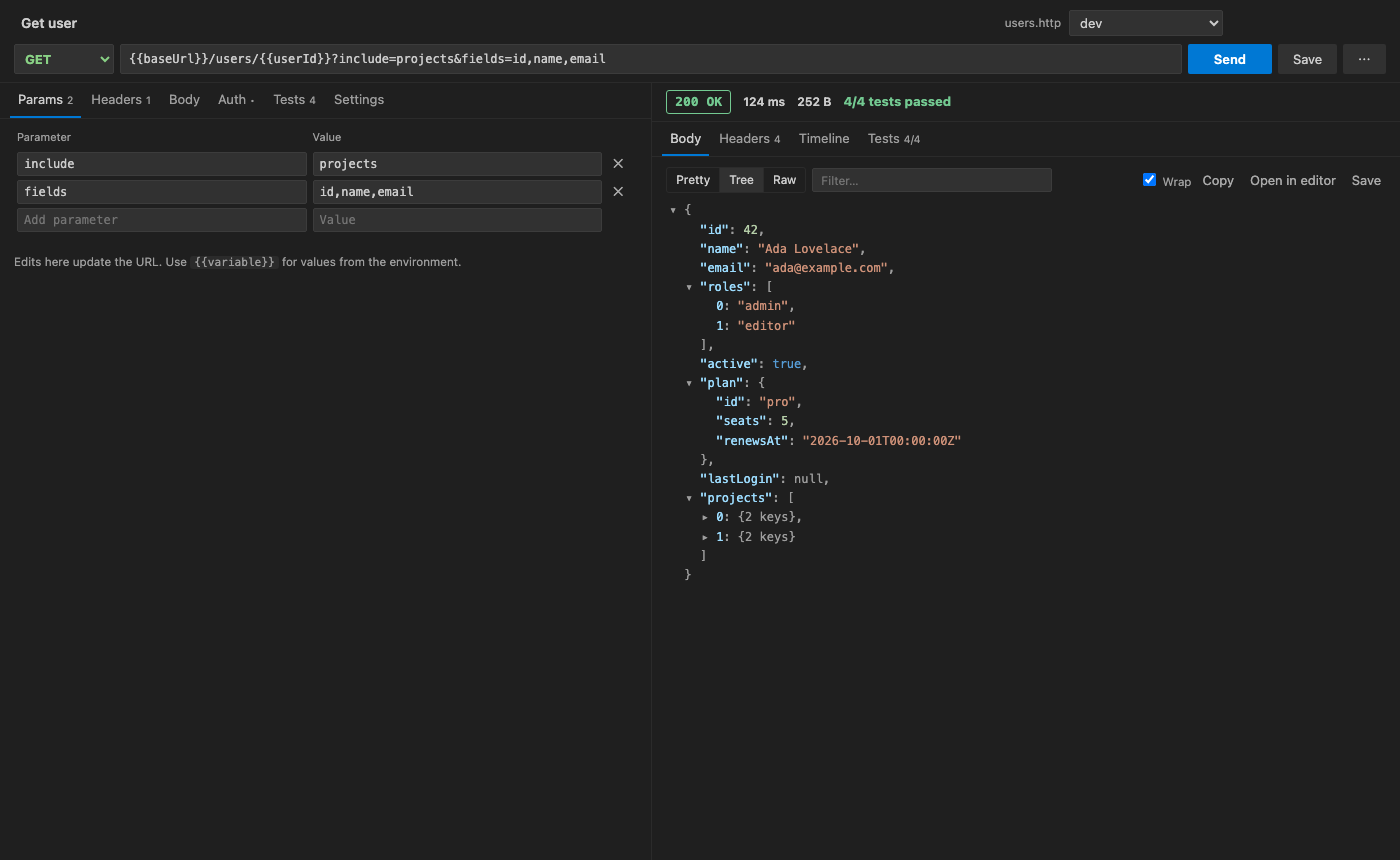Click the "lastLogin" key
The height and width of the screenshot is (860, 1400).
tap(739, 479)
